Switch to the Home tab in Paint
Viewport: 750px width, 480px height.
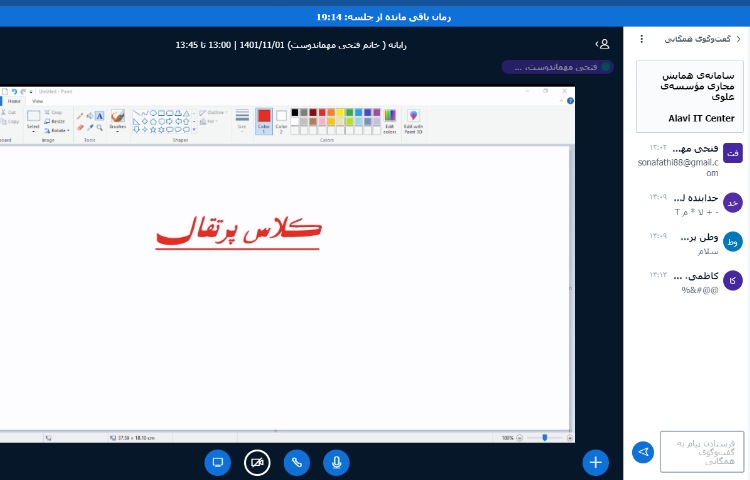point(14,101)
